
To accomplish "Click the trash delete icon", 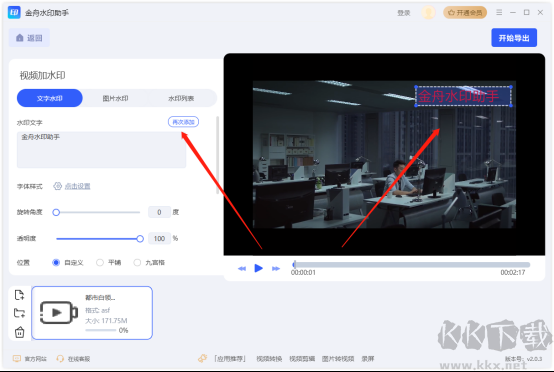I will coord(19,332).
